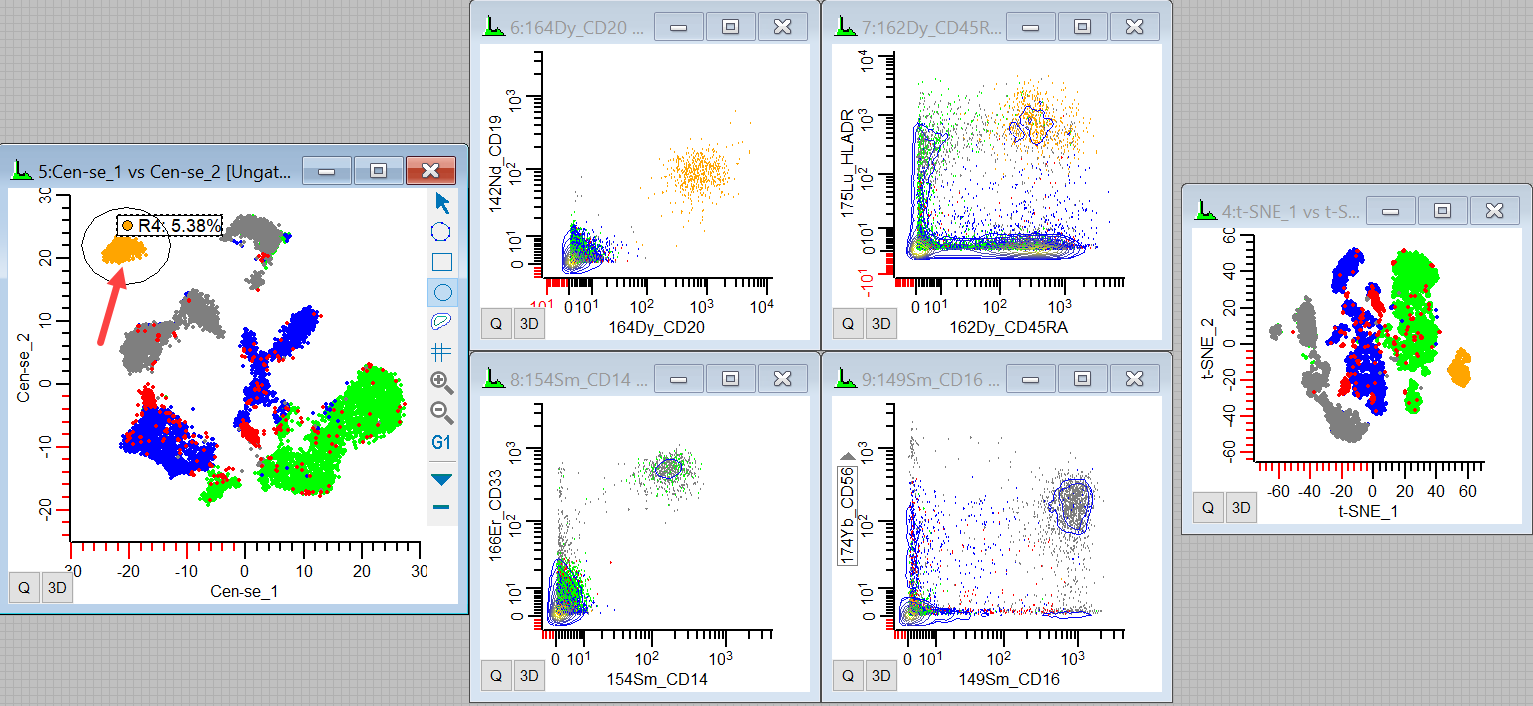Click the G1 gate icon
The image size is (1533, 706).
click(441, 442)
